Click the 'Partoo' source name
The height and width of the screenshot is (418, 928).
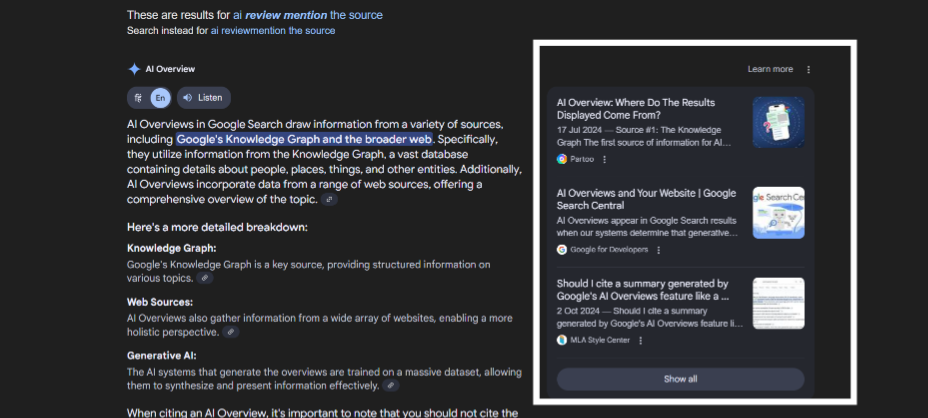click(x=582, y=159)
